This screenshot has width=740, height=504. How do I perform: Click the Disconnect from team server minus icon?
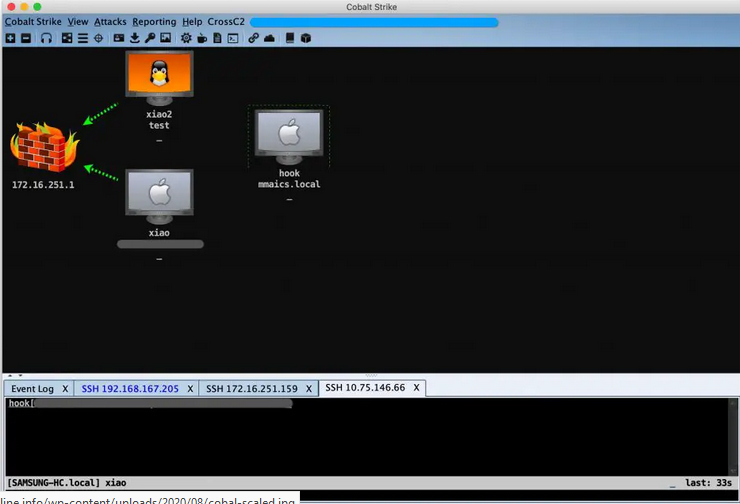pos(26,38)
